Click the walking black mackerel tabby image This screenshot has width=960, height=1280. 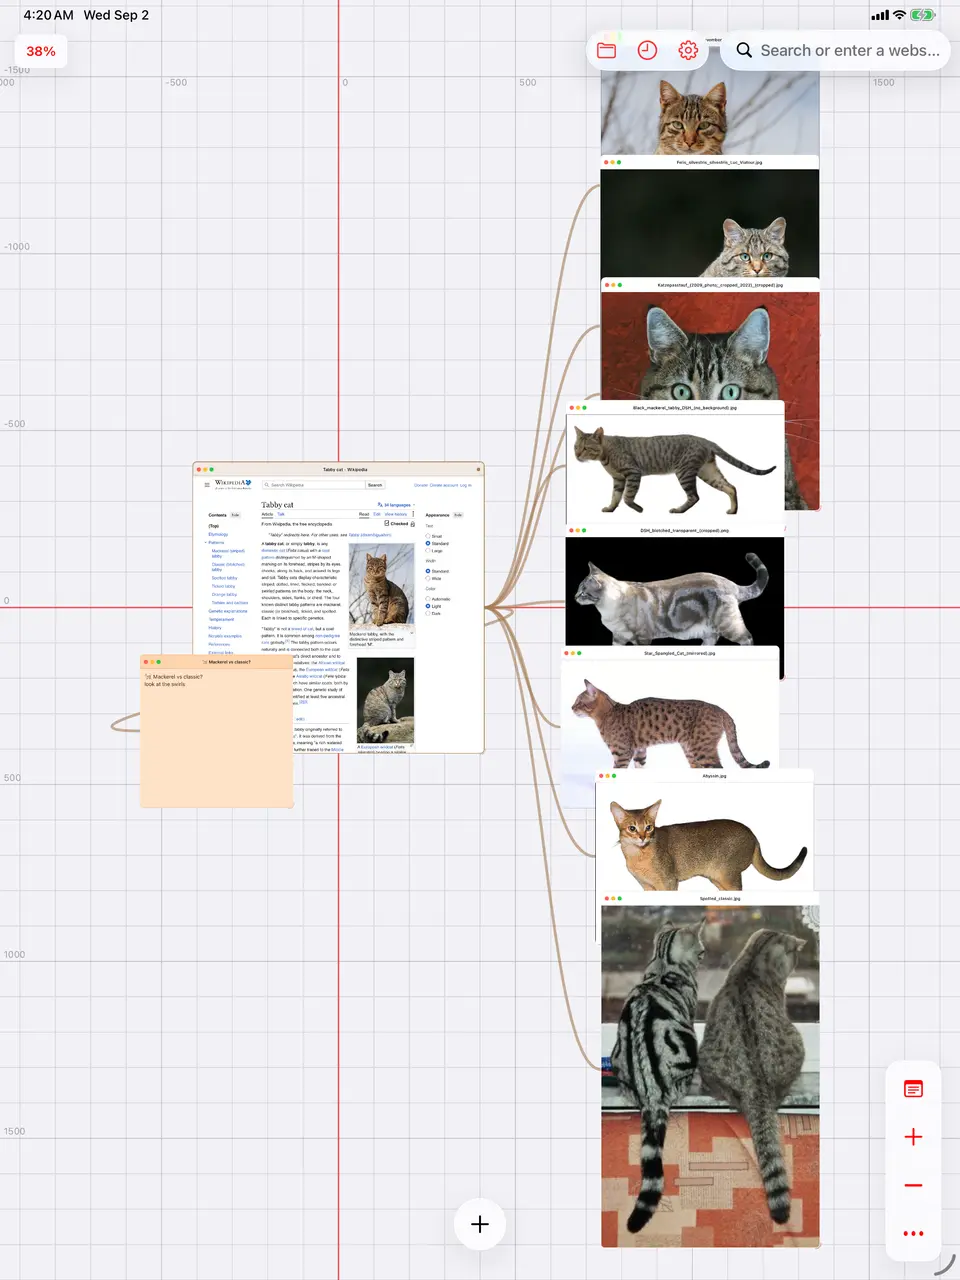tap(675, 467)
